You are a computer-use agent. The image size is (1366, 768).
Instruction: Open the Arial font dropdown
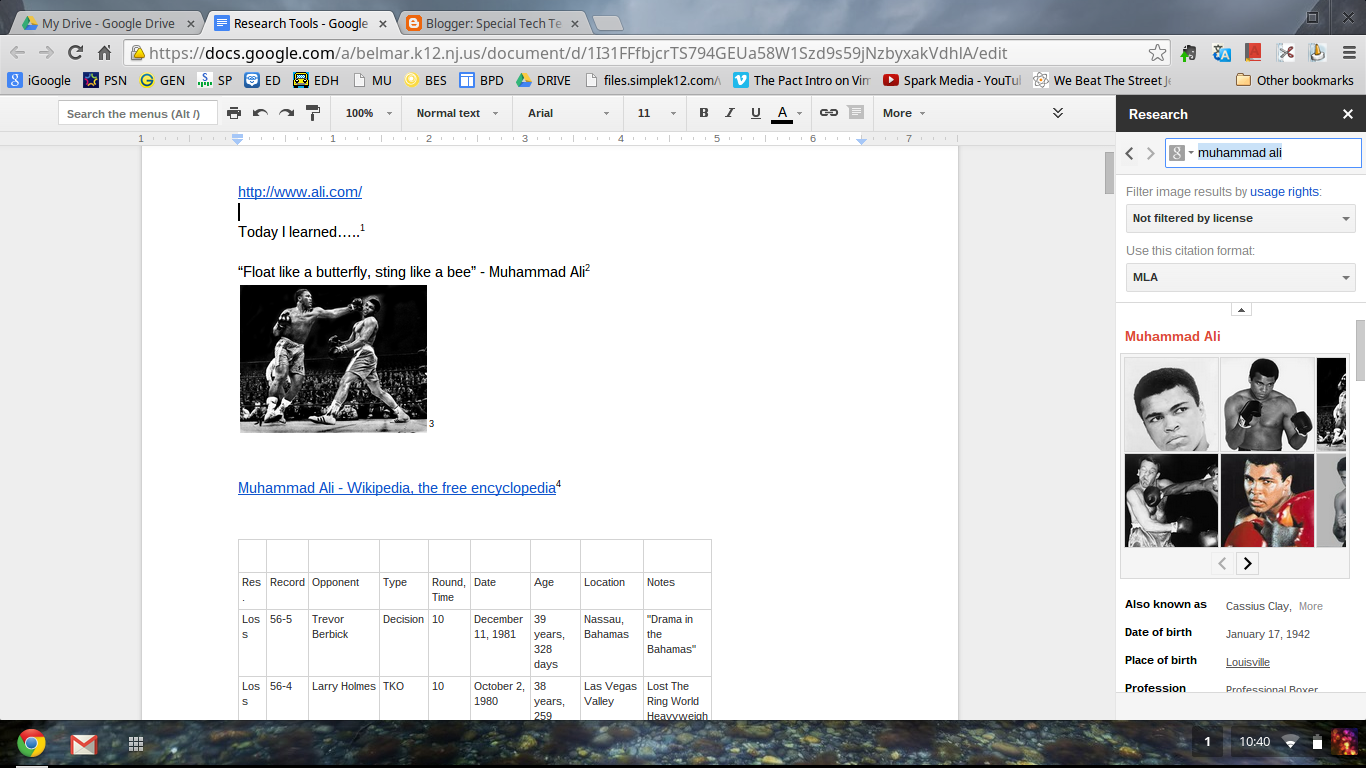pos(568,113)
